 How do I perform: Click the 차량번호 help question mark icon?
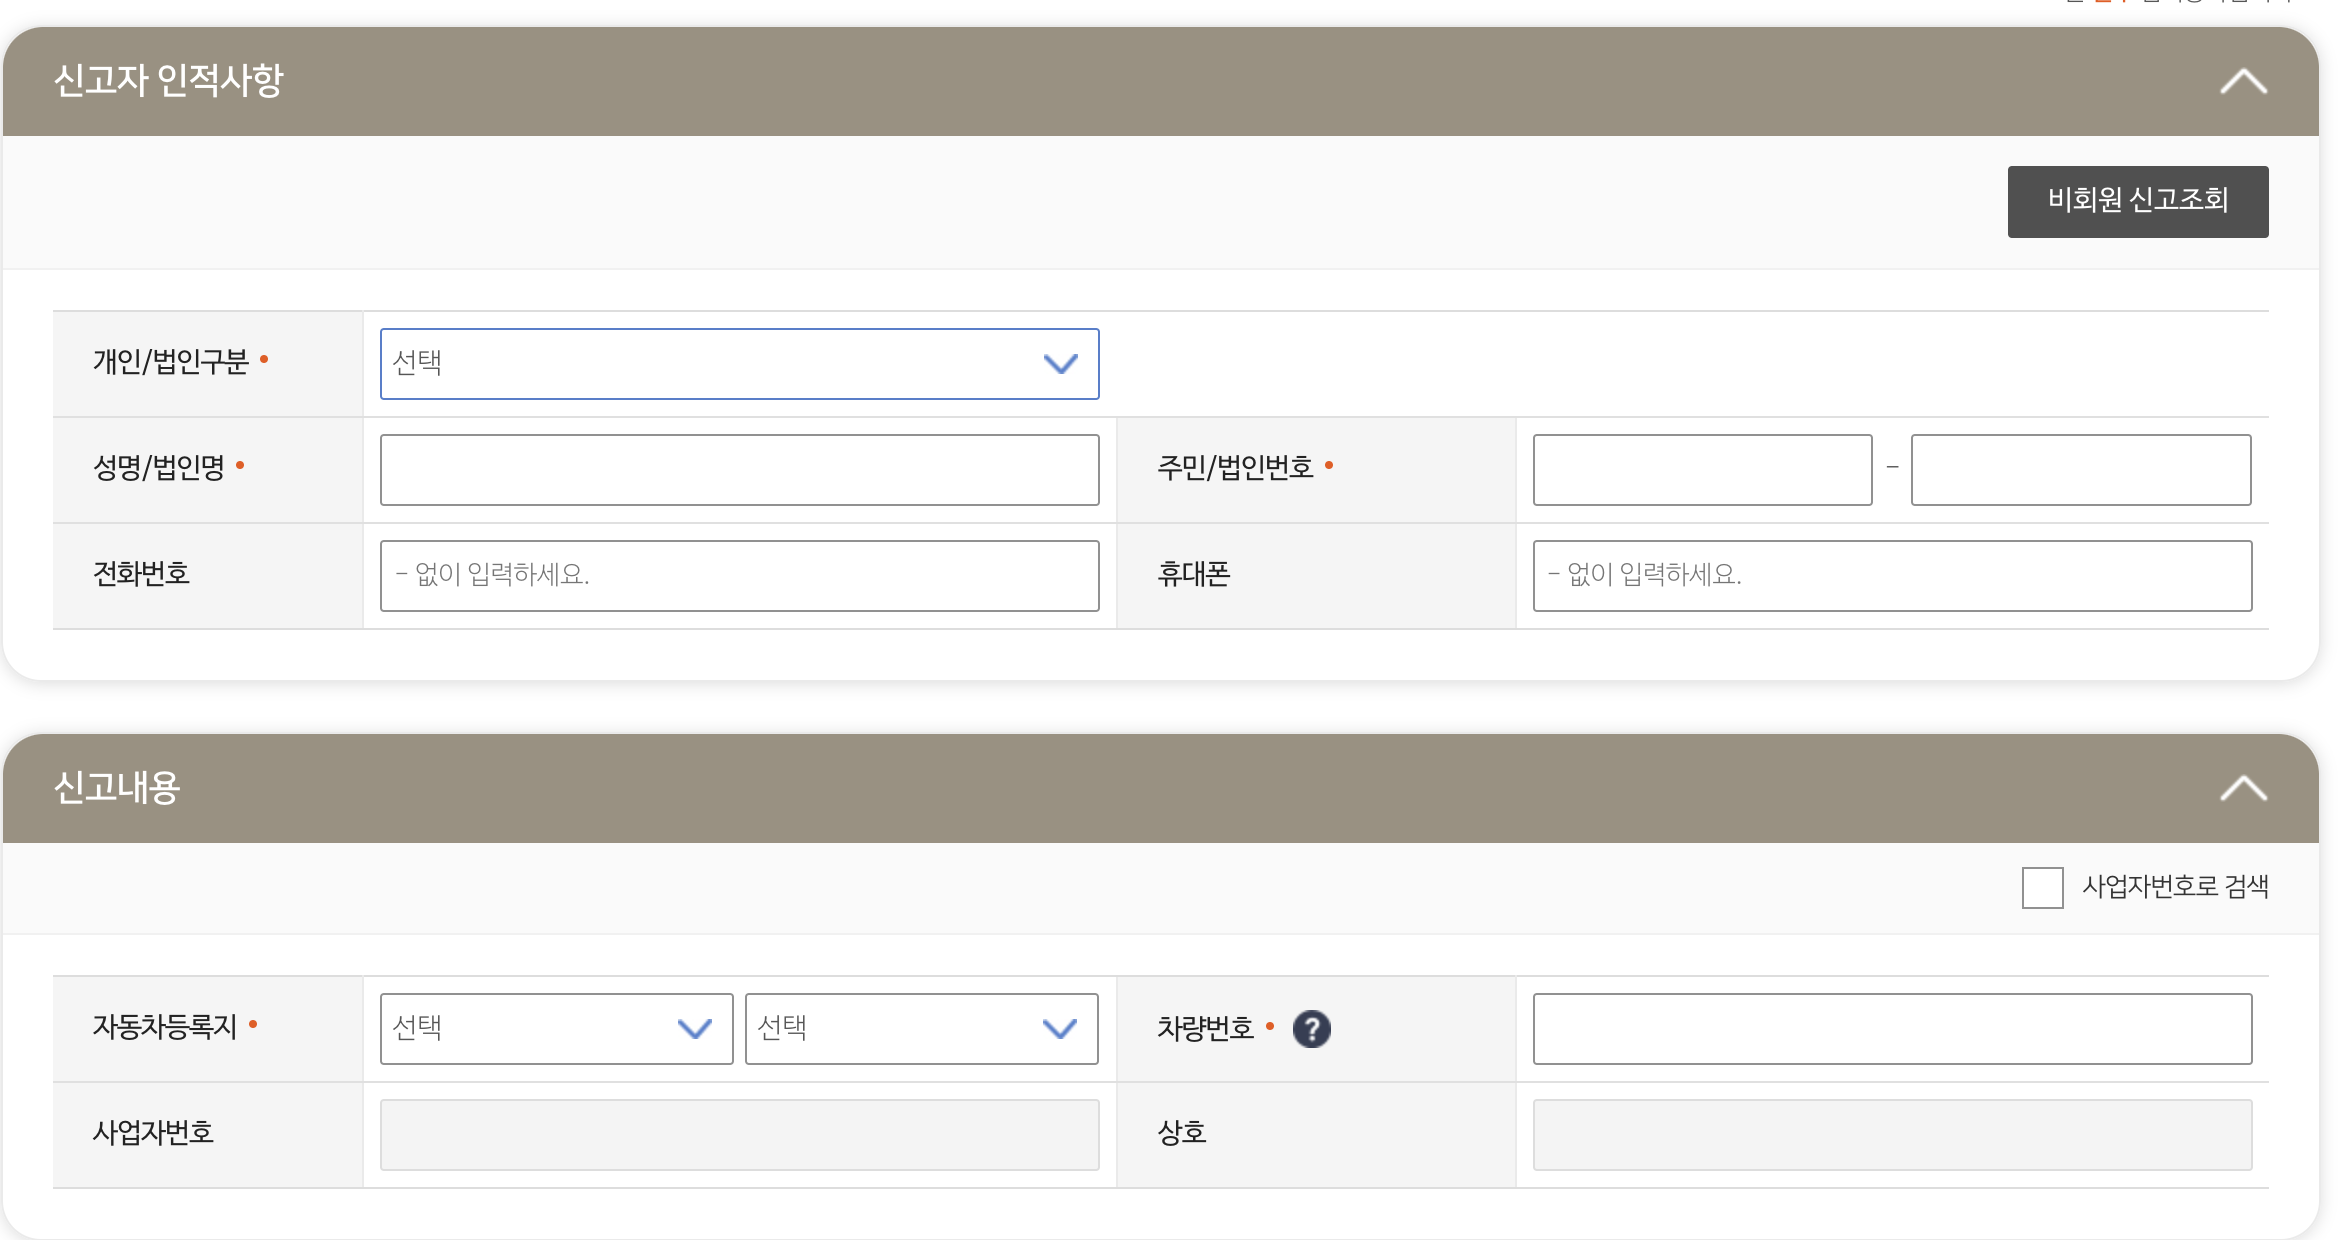pos(1311,1028)
